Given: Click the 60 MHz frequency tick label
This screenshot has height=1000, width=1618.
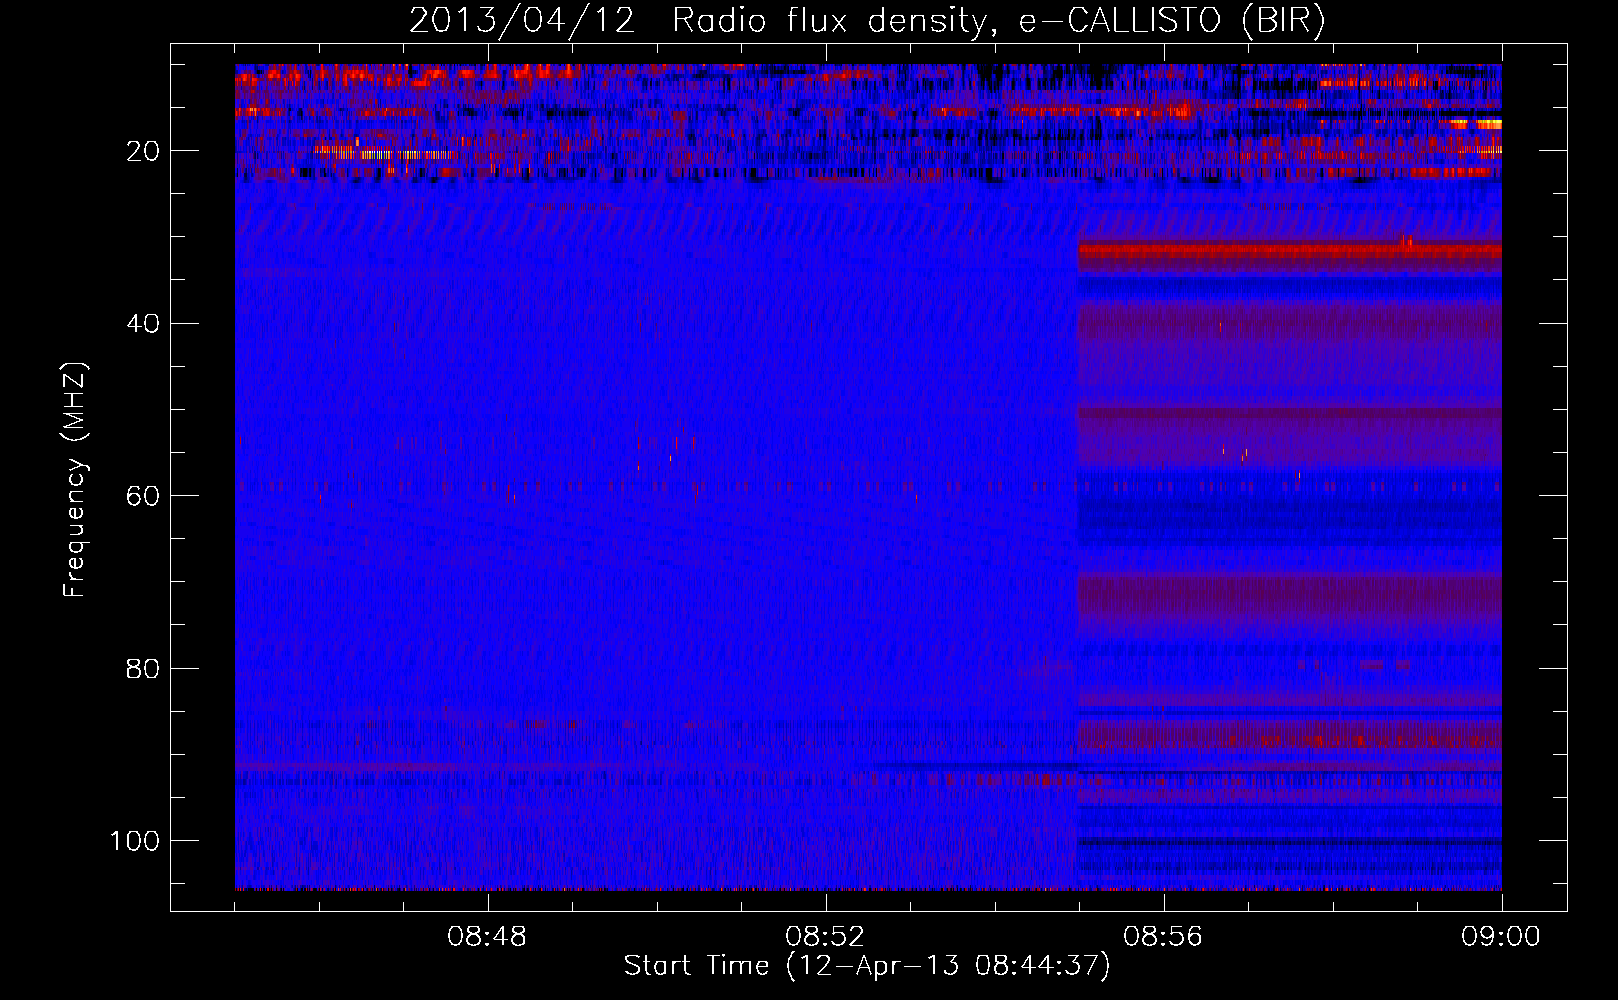Looking at the screenshot, I should click(x=143, y=496).
